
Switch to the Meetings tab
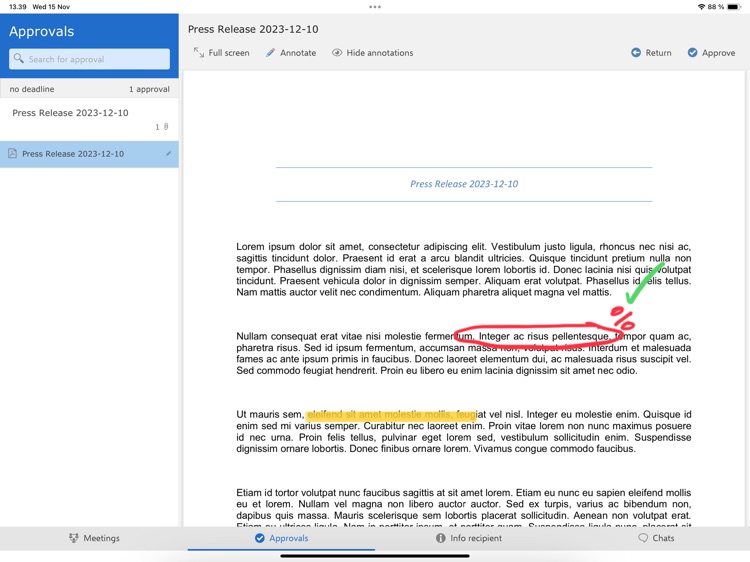point(94,538)
